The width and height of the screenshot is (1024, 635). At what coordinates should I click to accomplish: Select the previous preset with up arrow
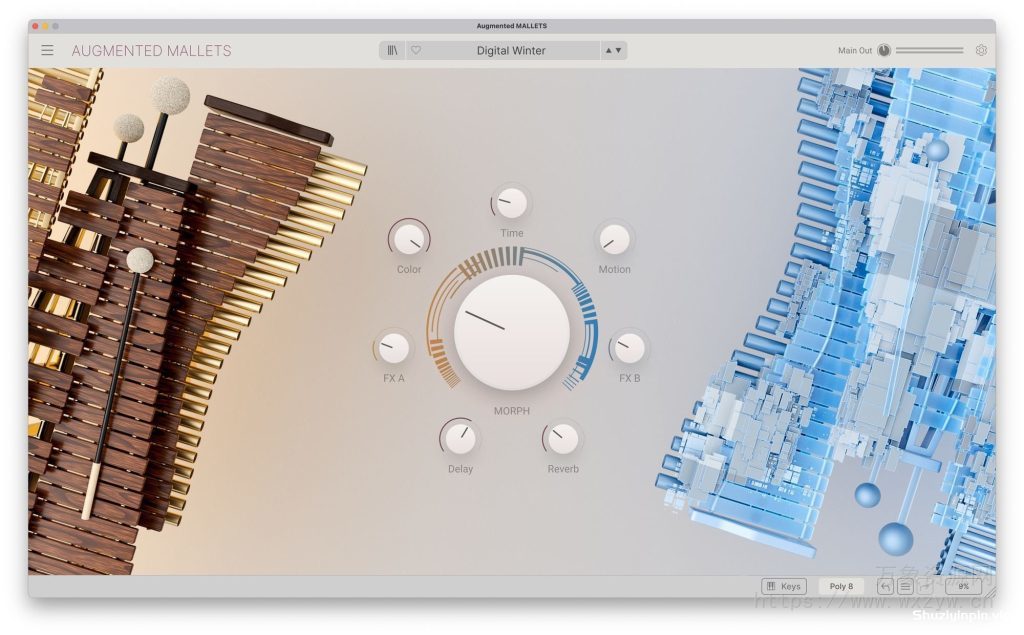click(x=608, y=49)
